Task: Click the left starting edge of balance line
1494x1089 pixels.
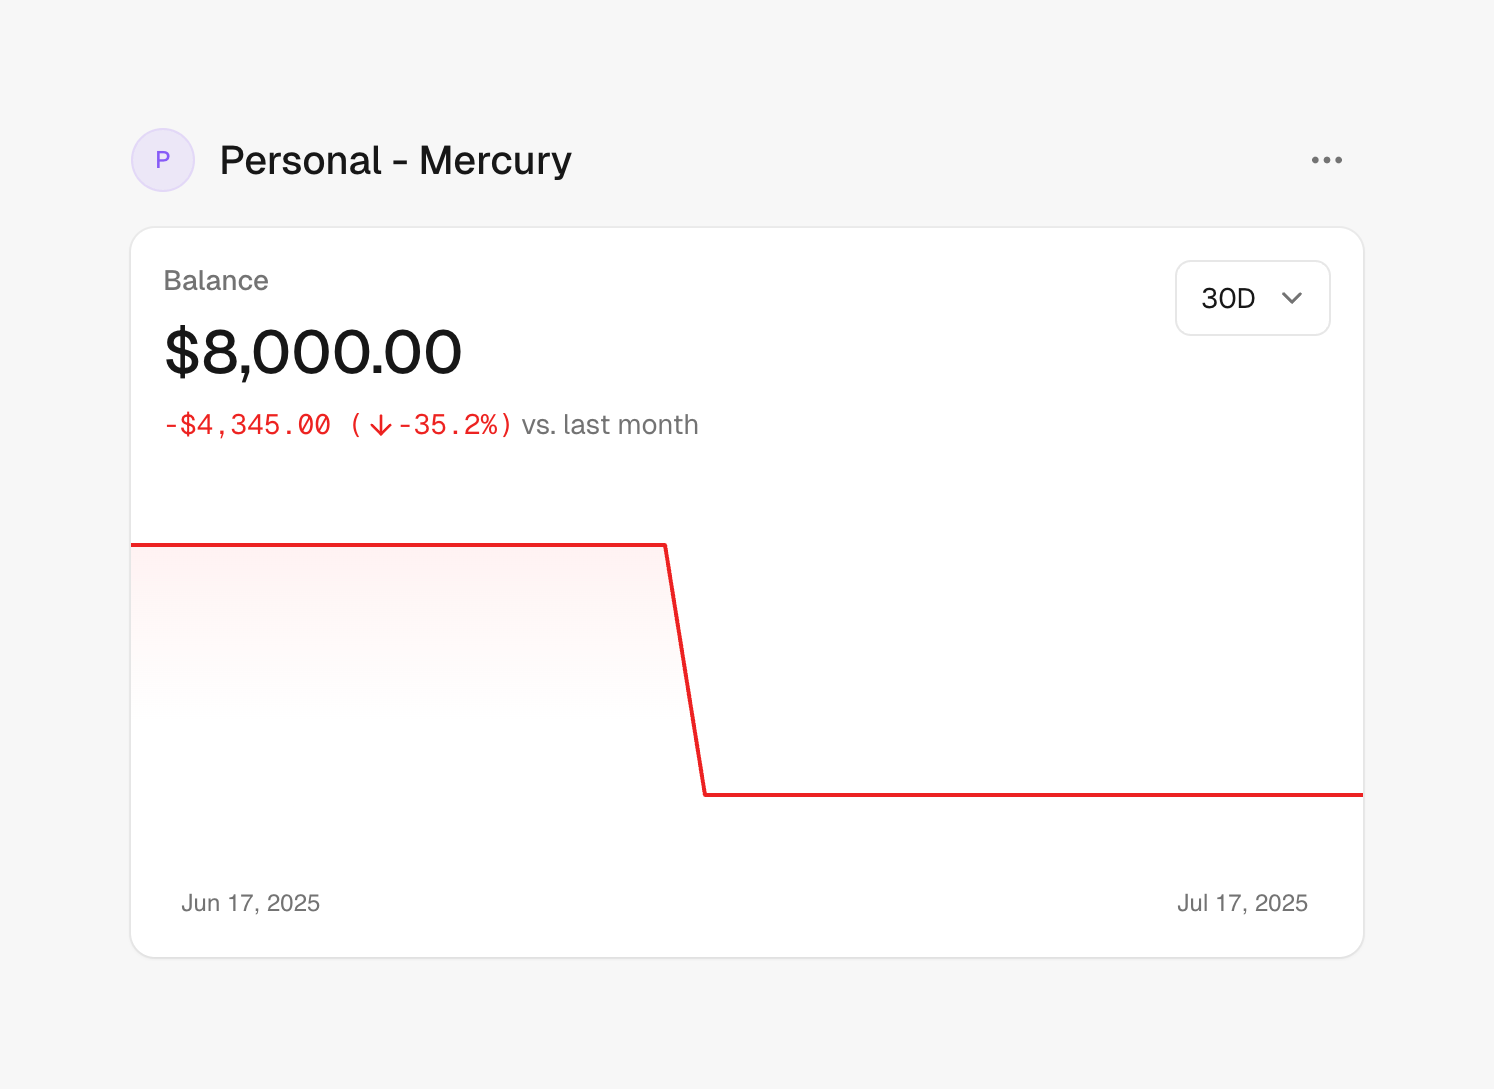Action: 135,545
